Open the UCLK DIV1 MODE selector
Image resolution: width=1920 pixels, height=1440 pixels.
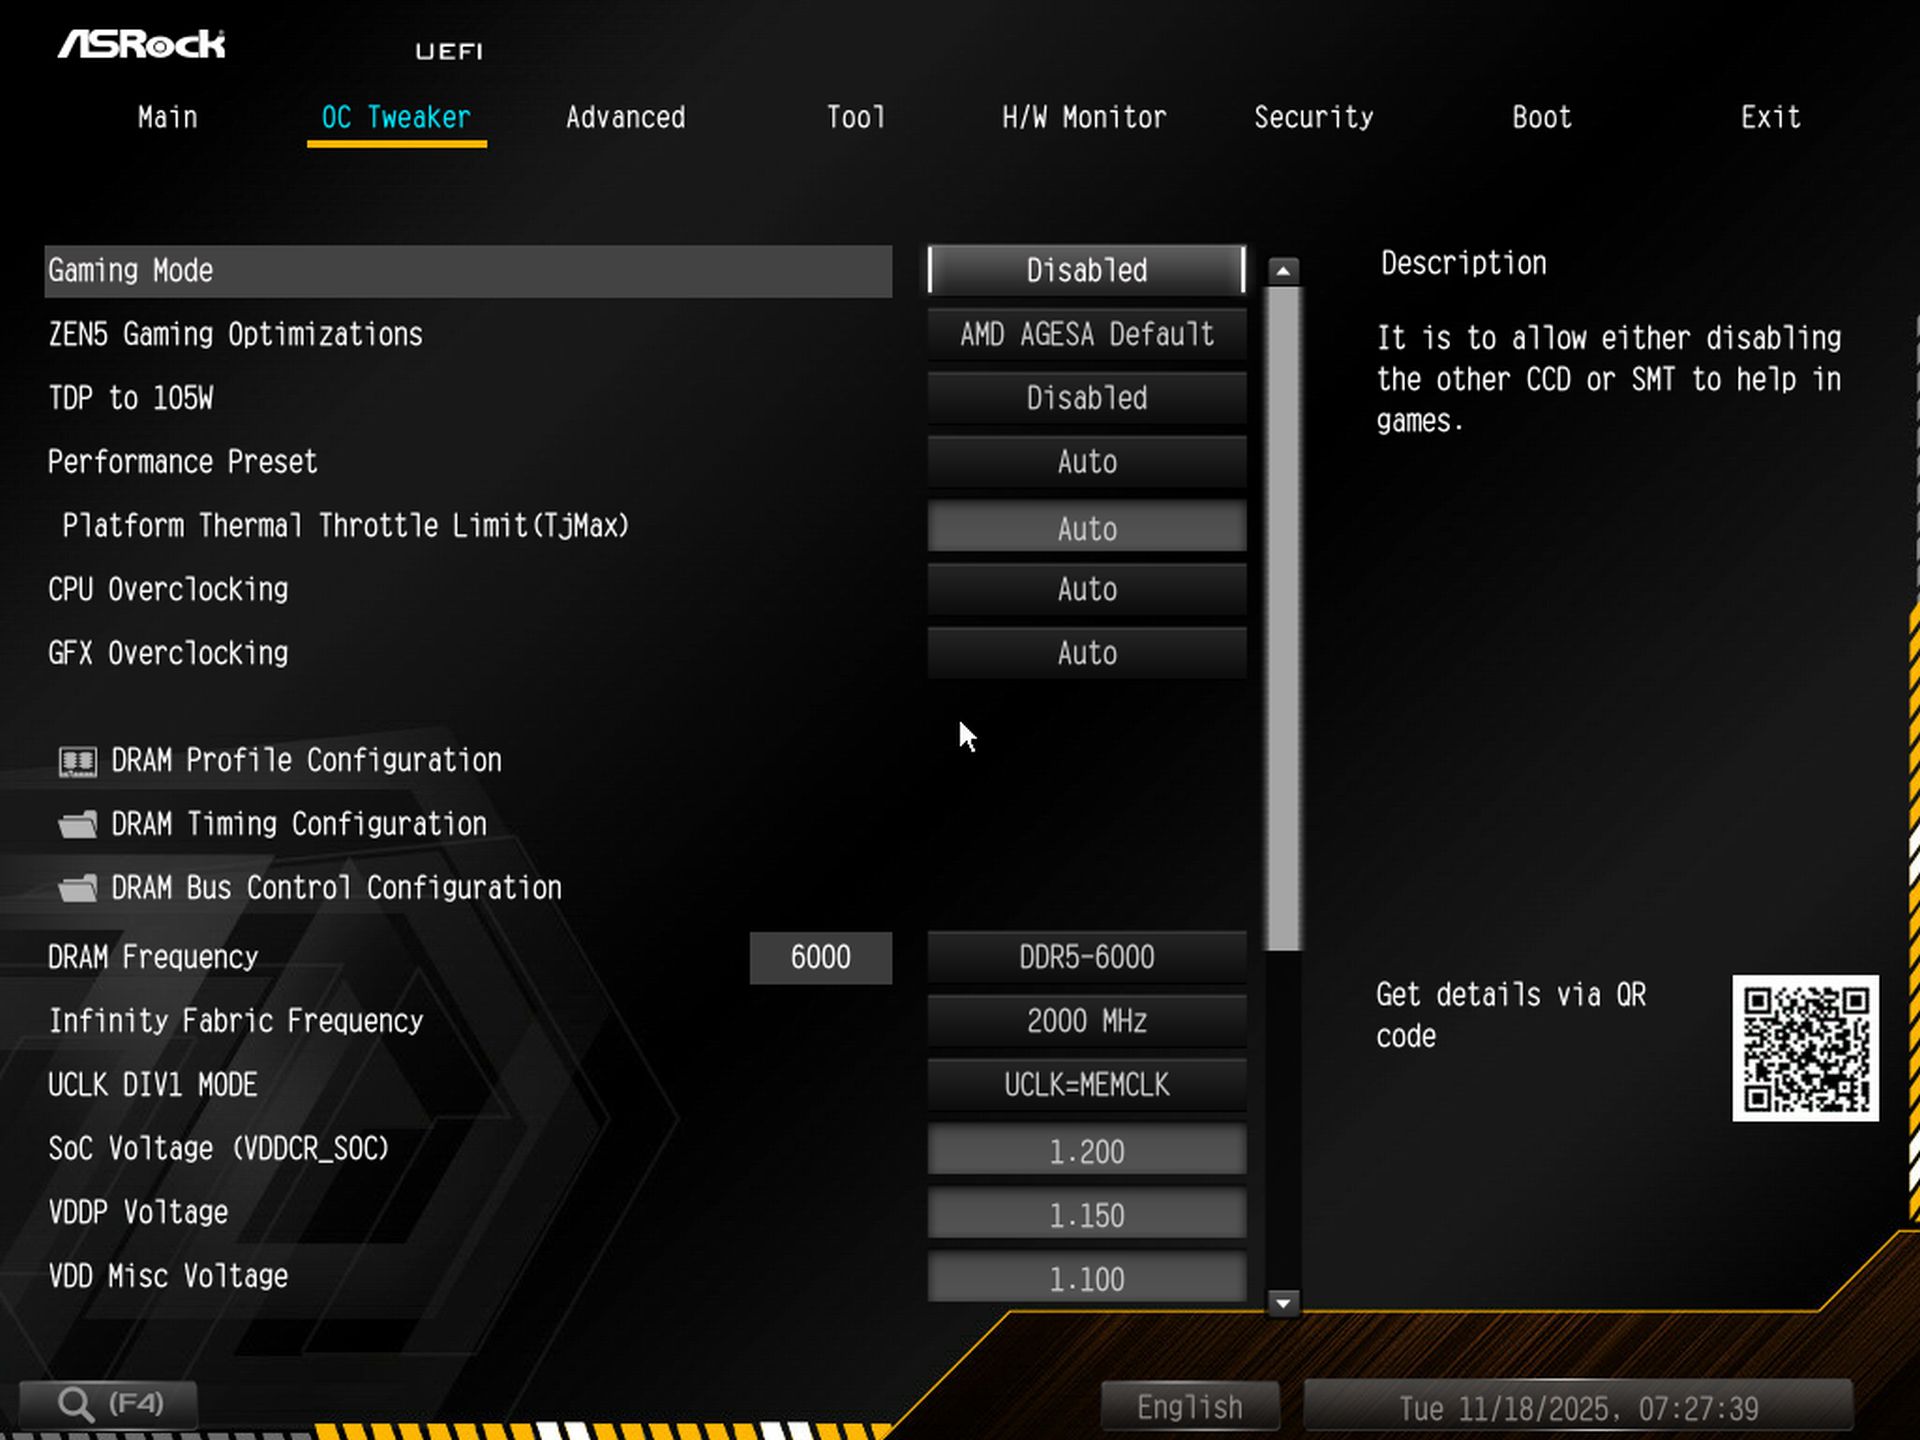[1086, 1085]
